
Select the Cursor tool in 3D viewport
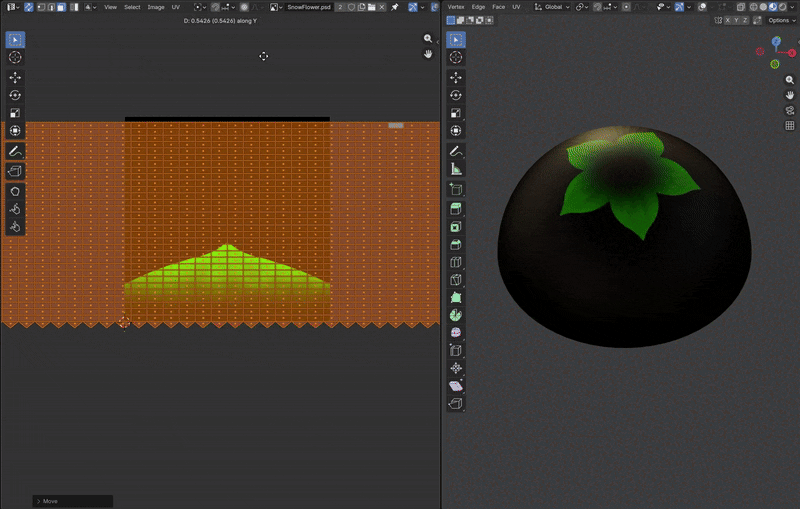pyautogui.click(x=456, y=58)
